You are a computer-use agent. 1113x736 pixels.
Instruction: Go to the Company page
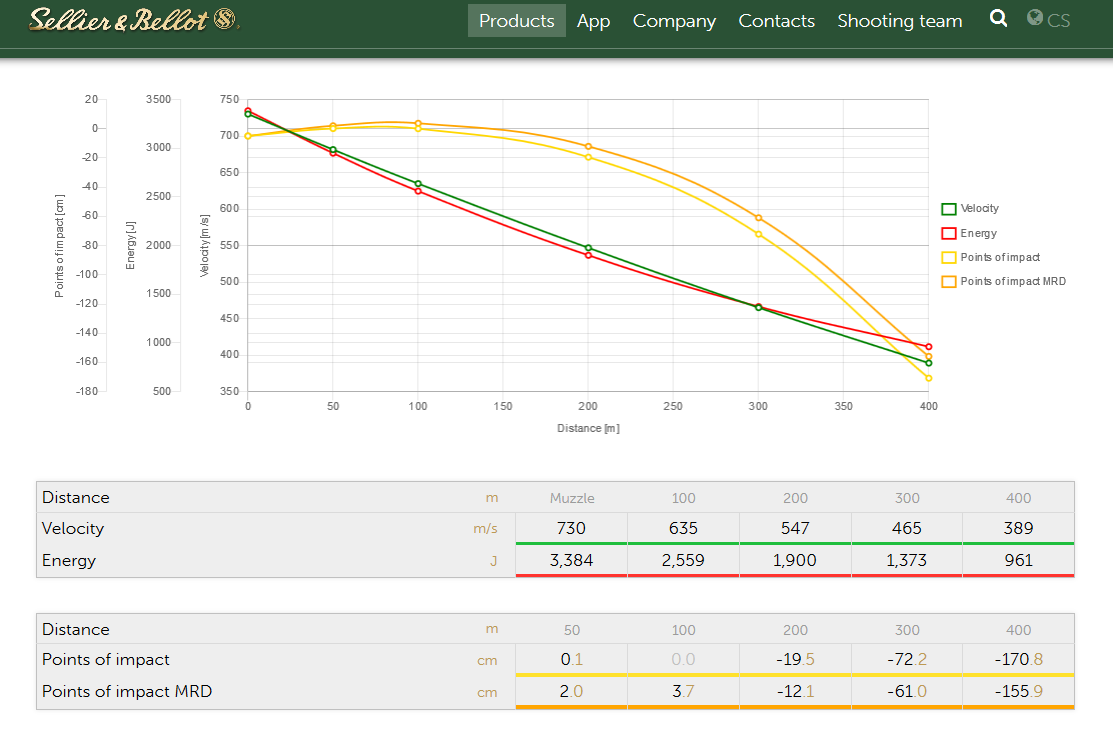pyautogui.click(x=674, y=21)
